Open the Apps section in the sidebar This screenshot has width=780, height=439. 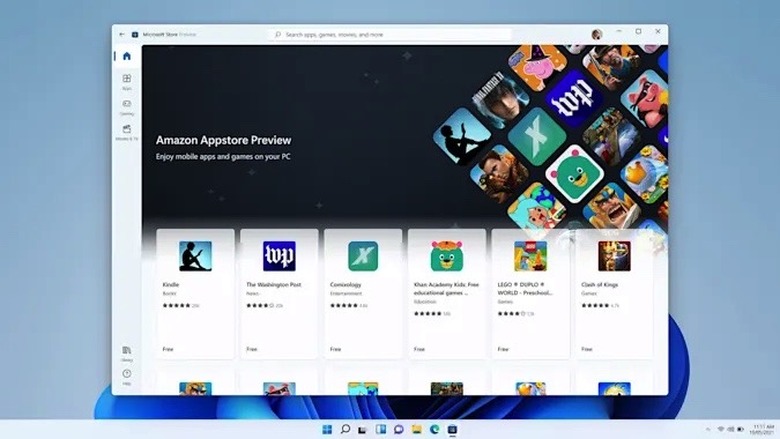coord(127,82)
